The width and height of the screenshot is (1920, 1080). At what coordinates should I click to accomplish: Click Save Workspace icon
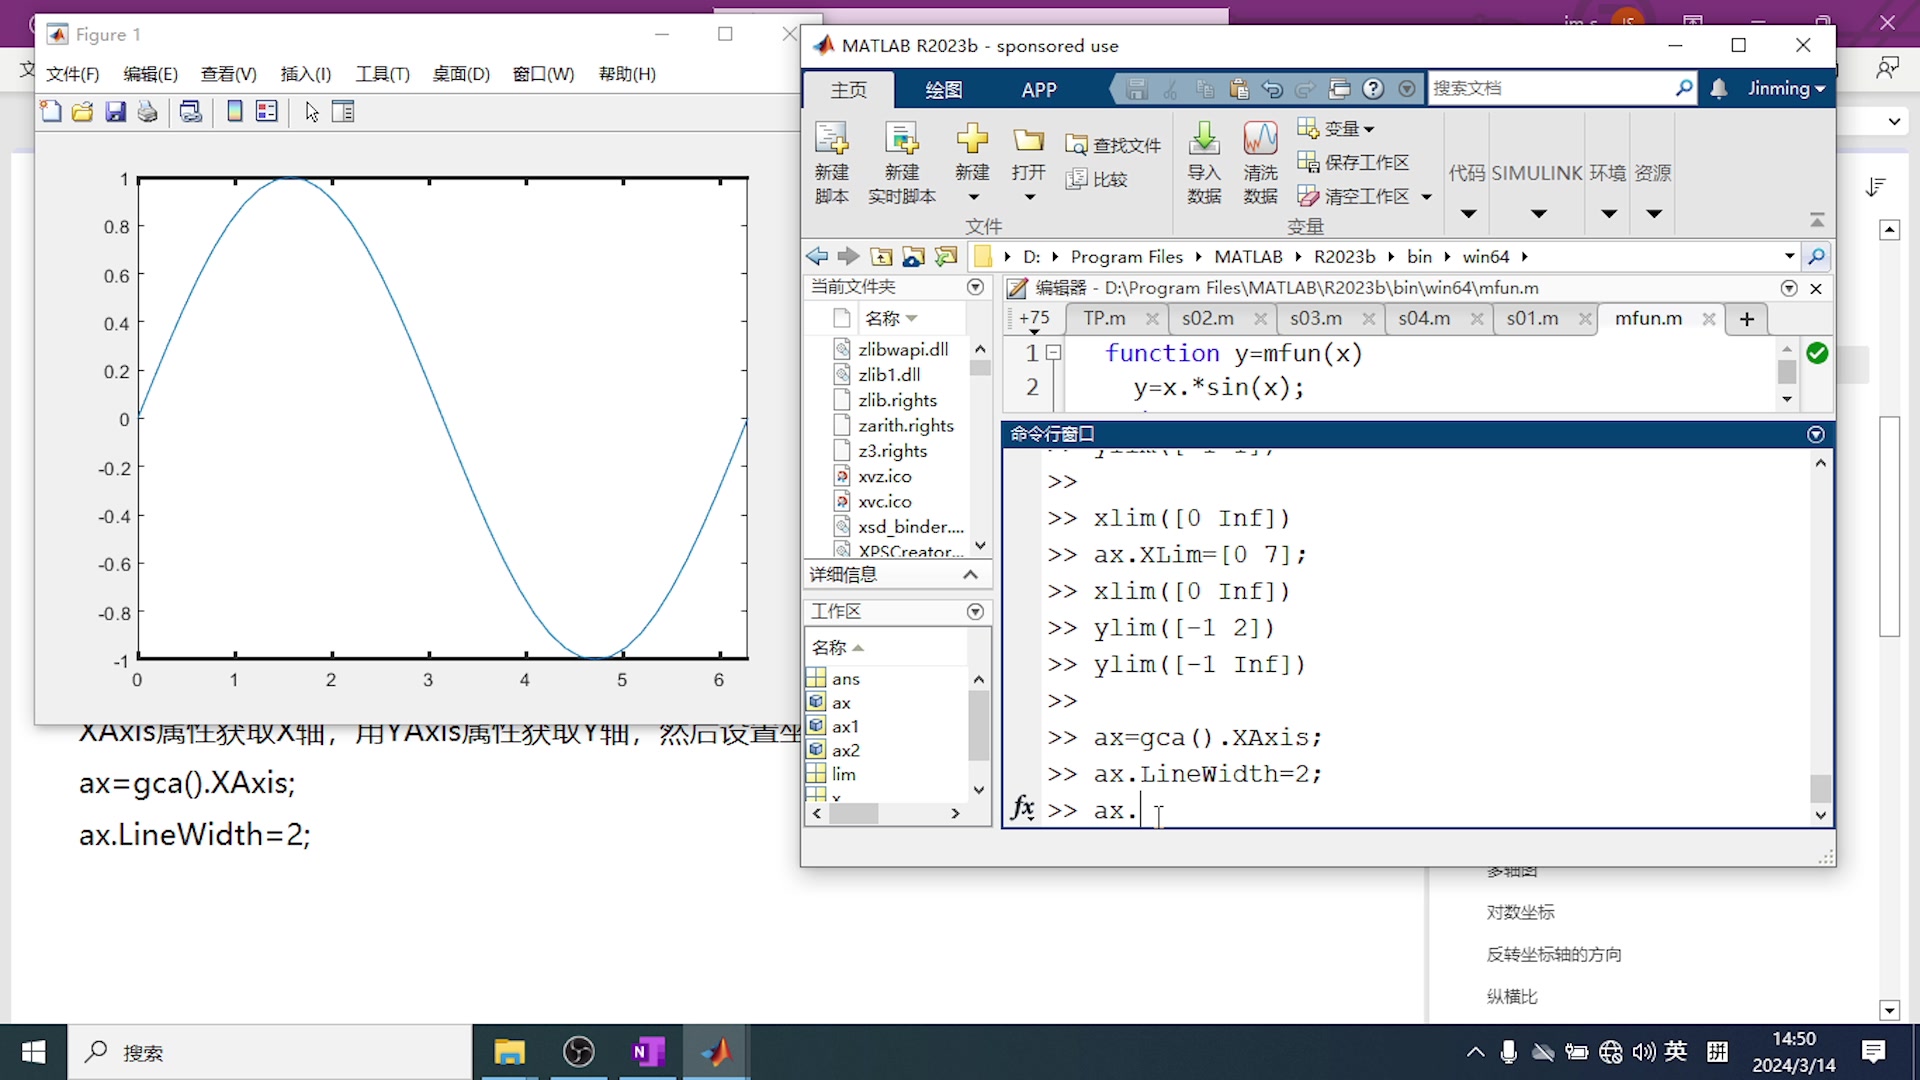click(x=1308, y=162)
